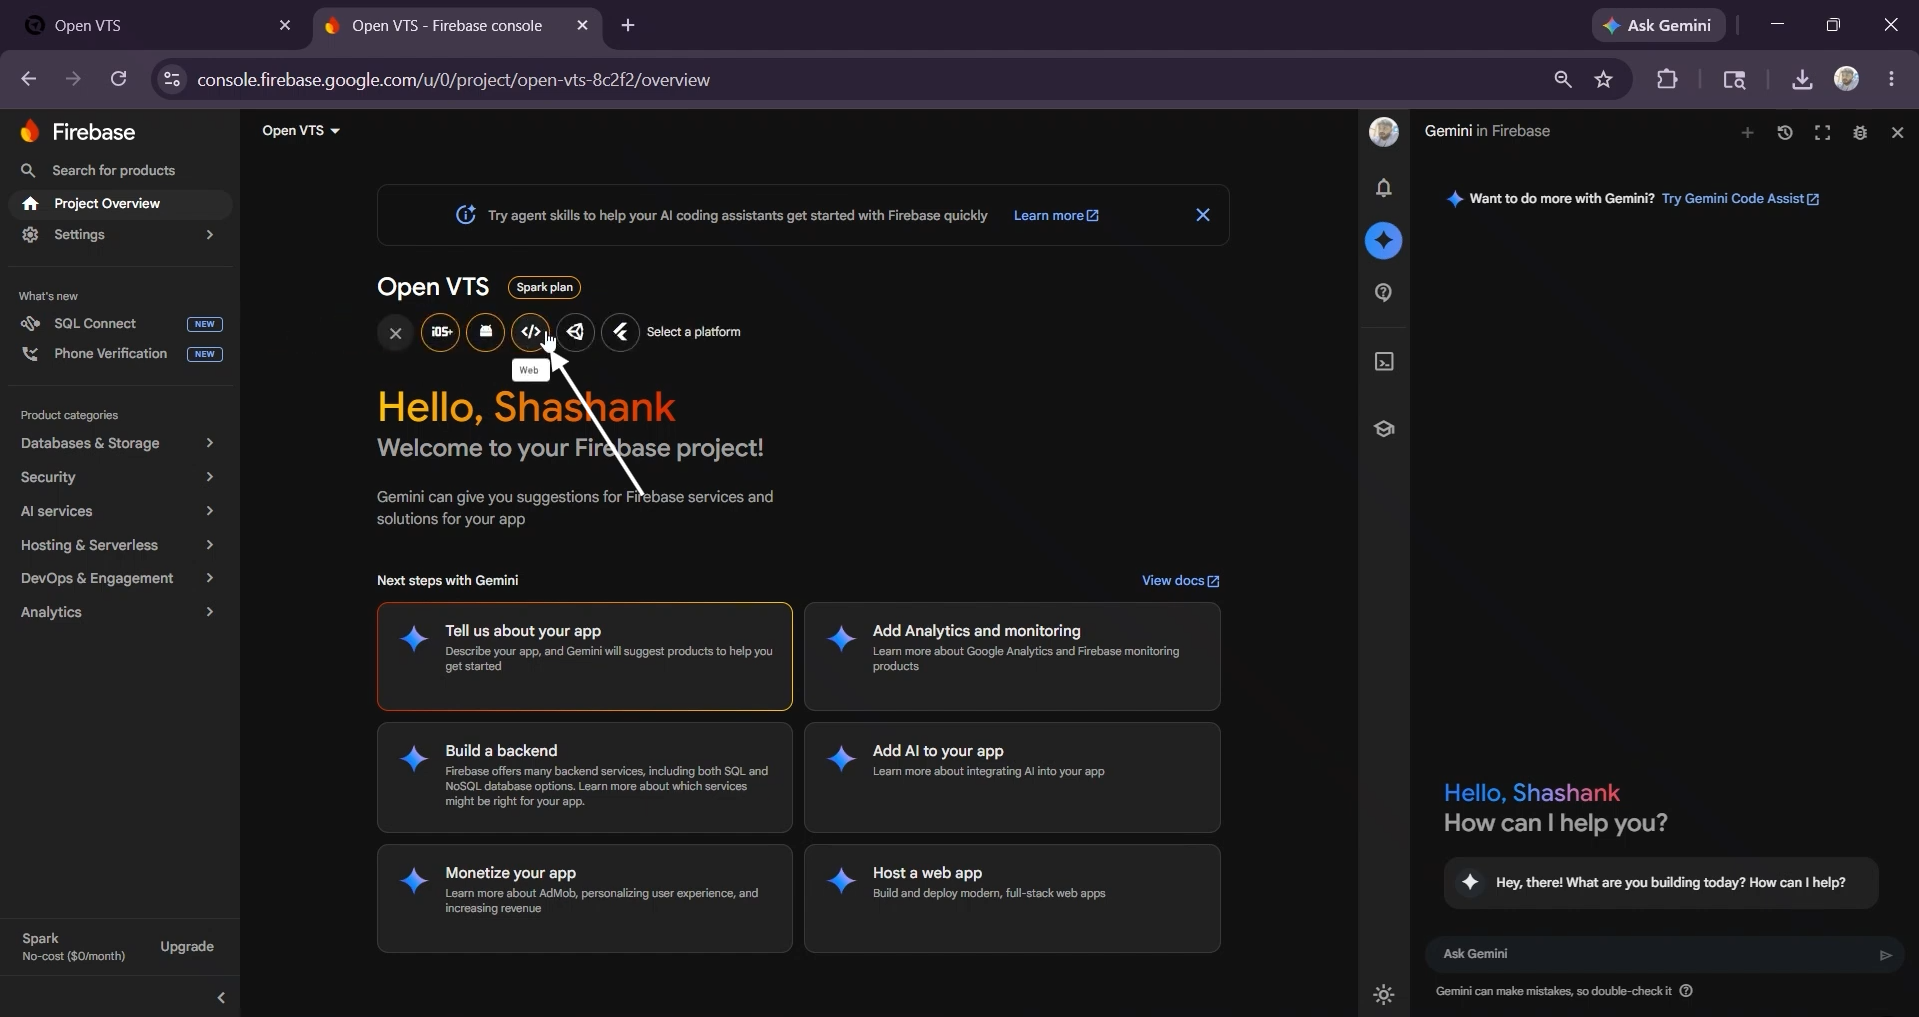The image size is (1919, 1017).
Task: Open the account avatar in Firebase rail
Action: [x=1384, y=132]
